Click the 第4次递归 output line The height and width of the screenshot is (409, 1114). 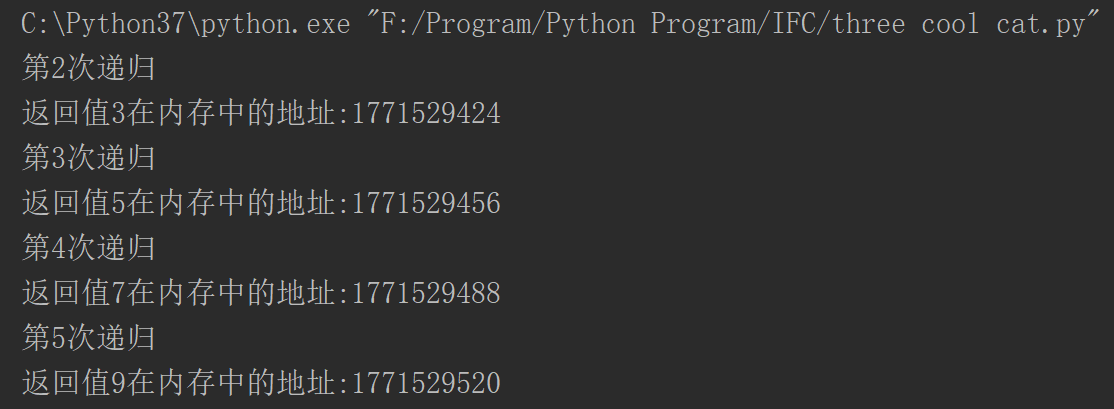(x=88, y=248)
